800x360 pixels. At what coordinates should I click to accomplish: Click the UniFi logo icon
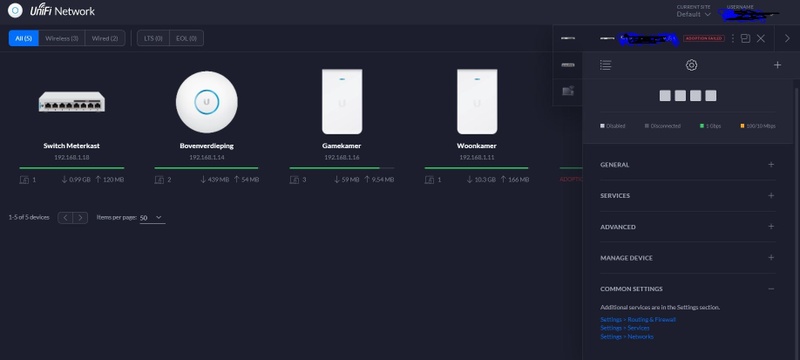point(15,11)
